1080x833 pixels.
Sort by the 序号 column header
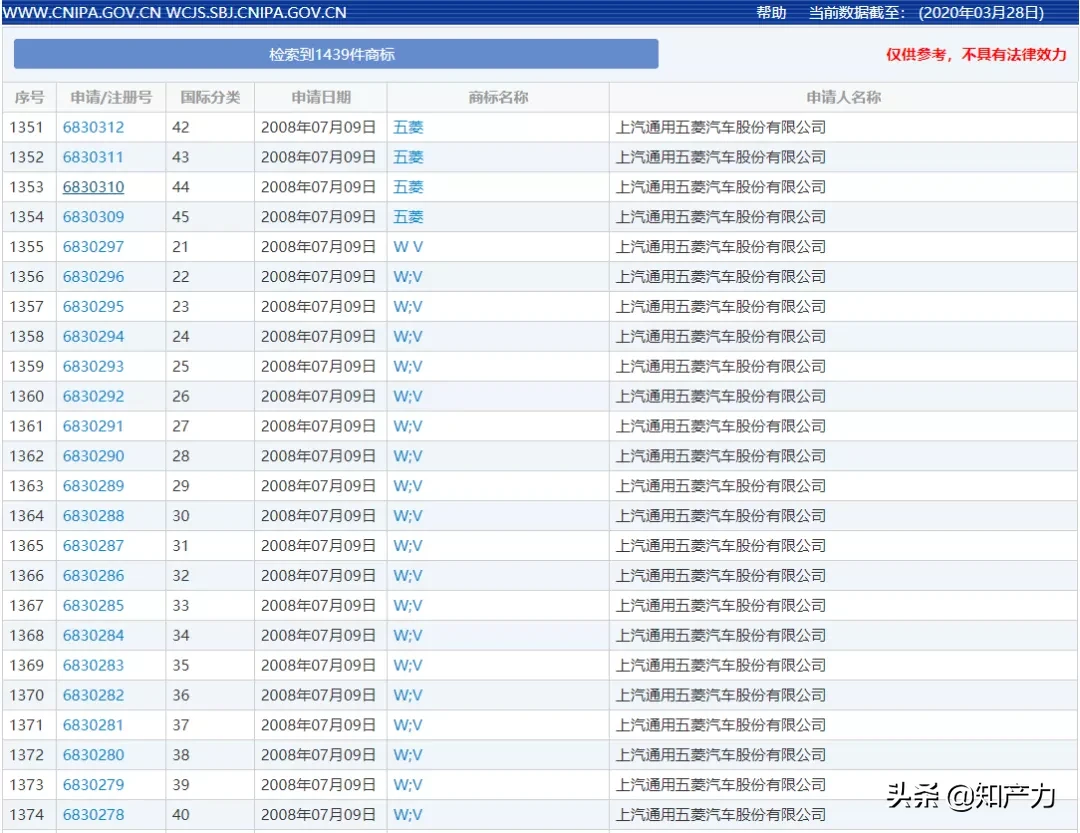[29, 97]
